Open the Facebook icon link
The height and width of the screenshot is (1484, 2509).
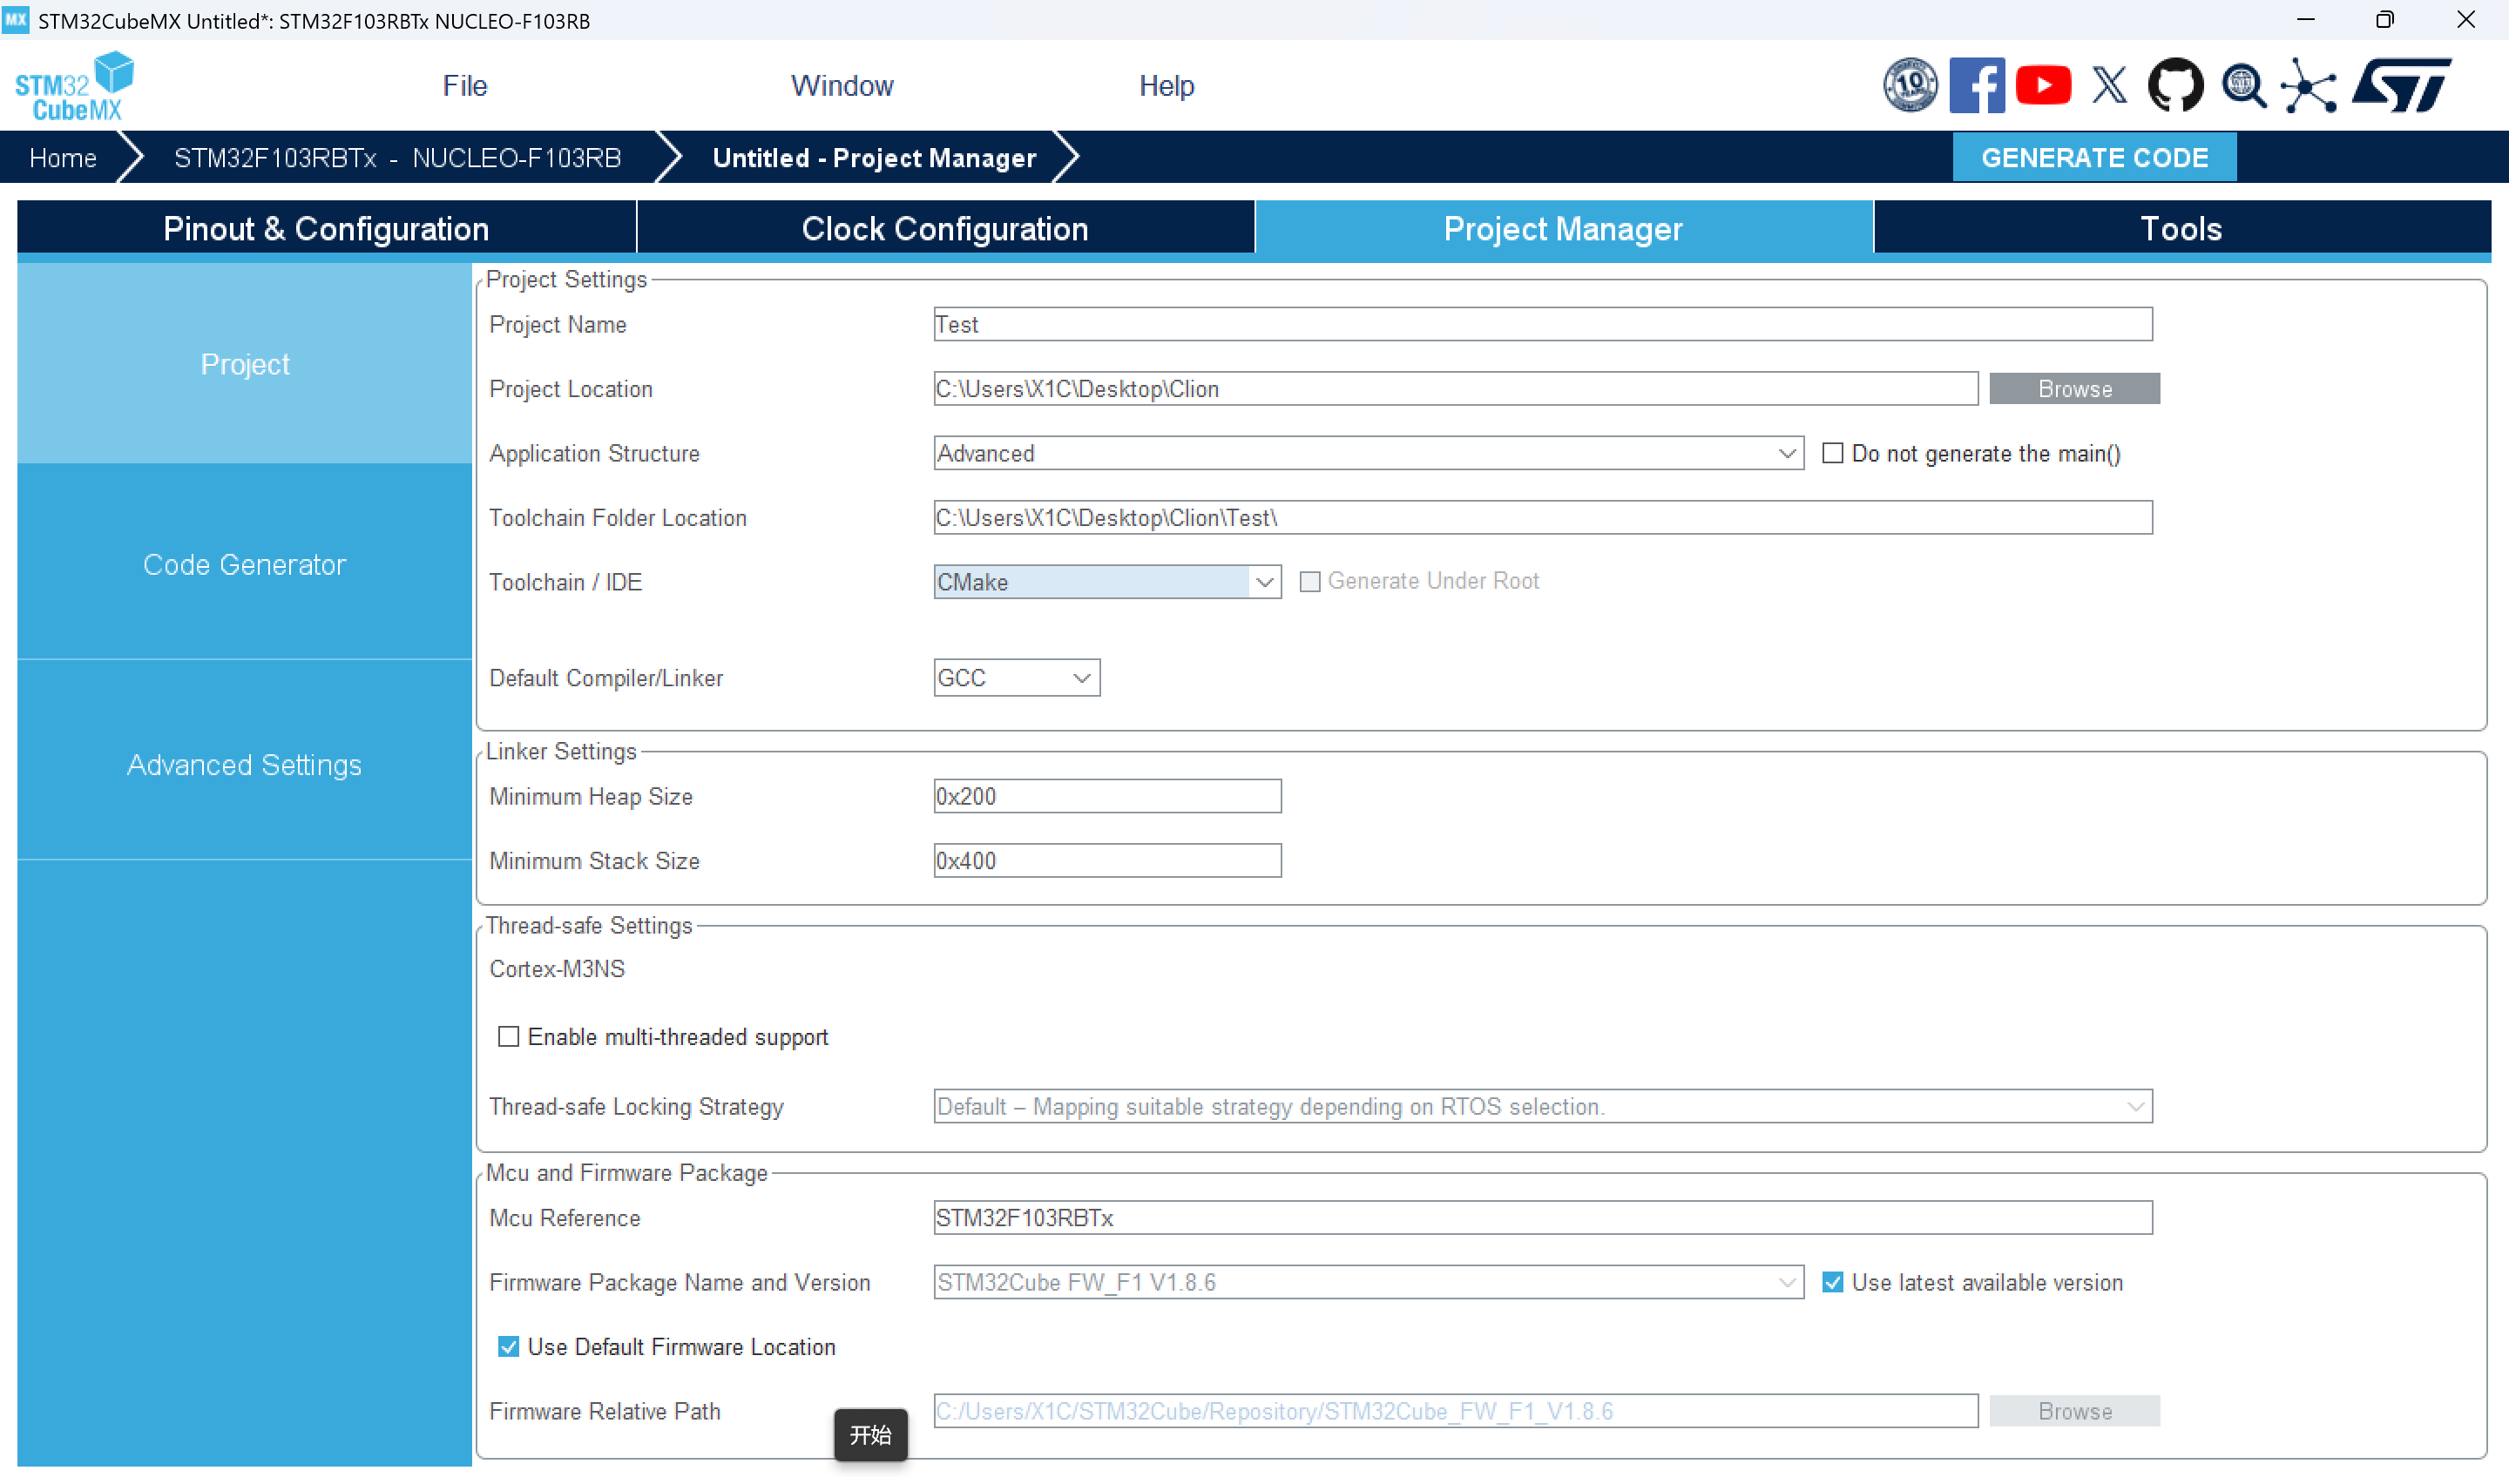[x=1977, y=85]
